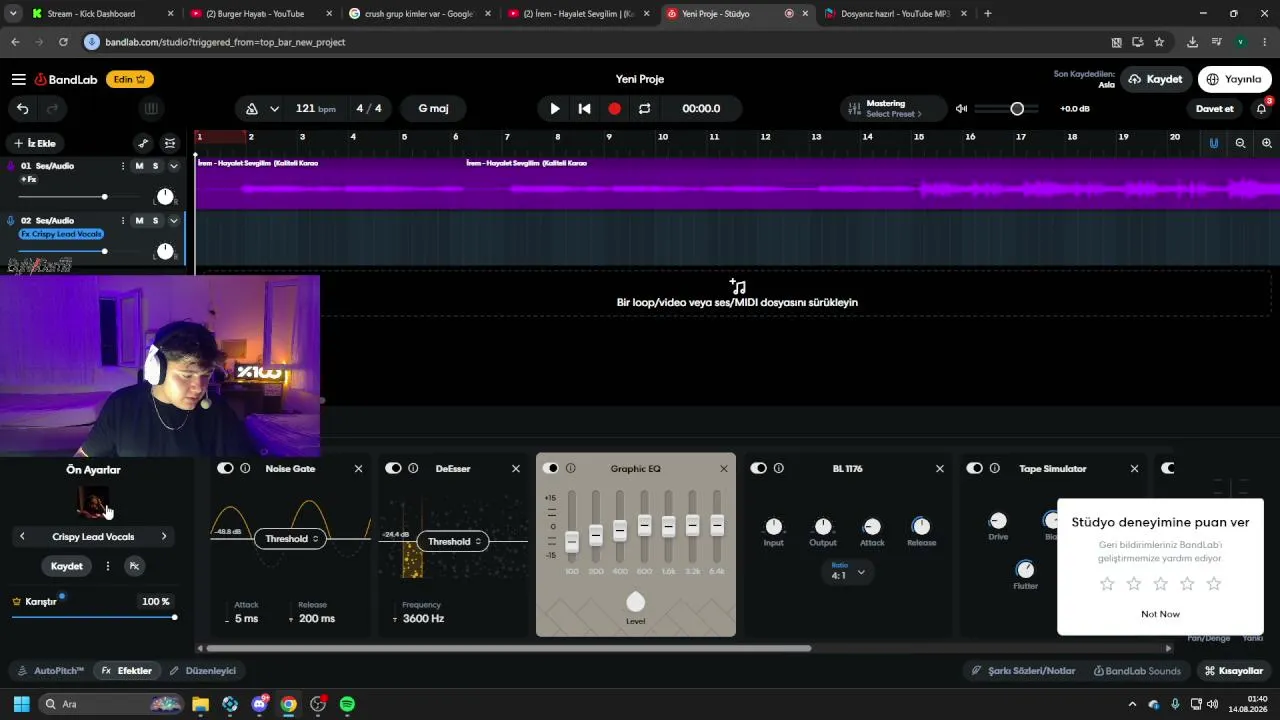Close the DeEsser effect

coord(516,468)
